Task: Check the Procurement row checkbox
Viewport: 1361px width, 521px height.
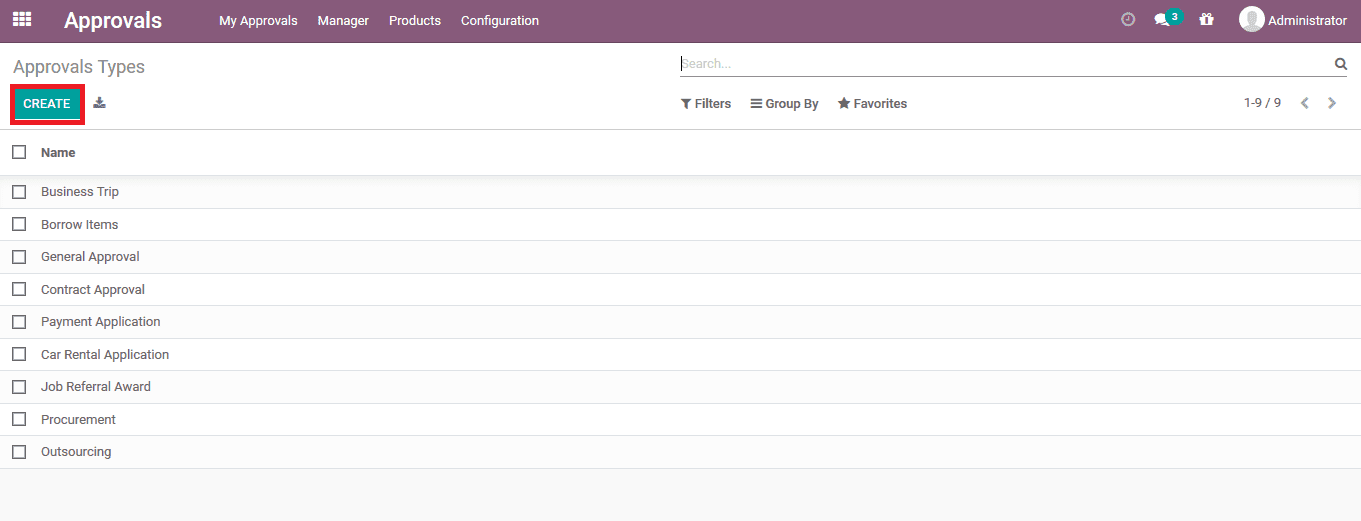Action: [19, 419]
